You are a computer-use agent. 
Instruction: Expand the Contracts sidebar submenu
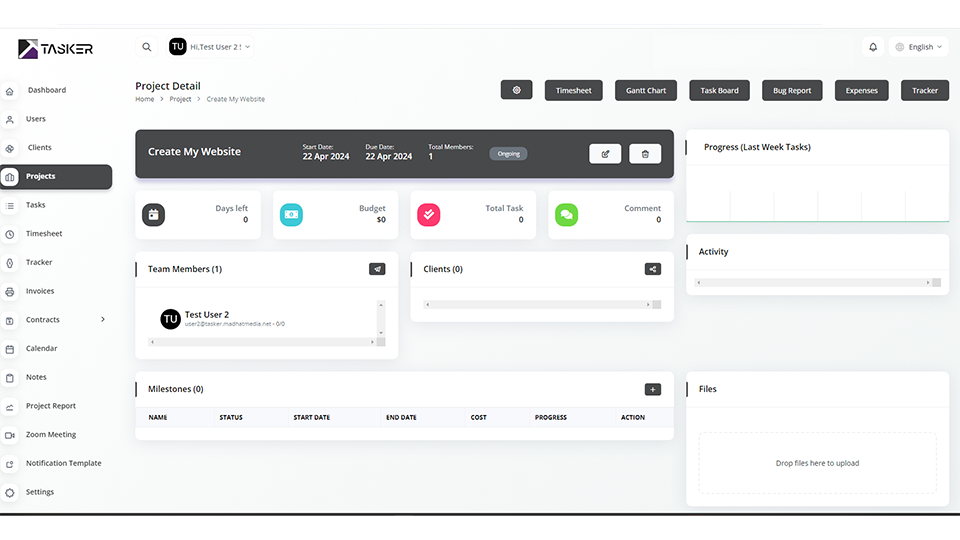103,320
